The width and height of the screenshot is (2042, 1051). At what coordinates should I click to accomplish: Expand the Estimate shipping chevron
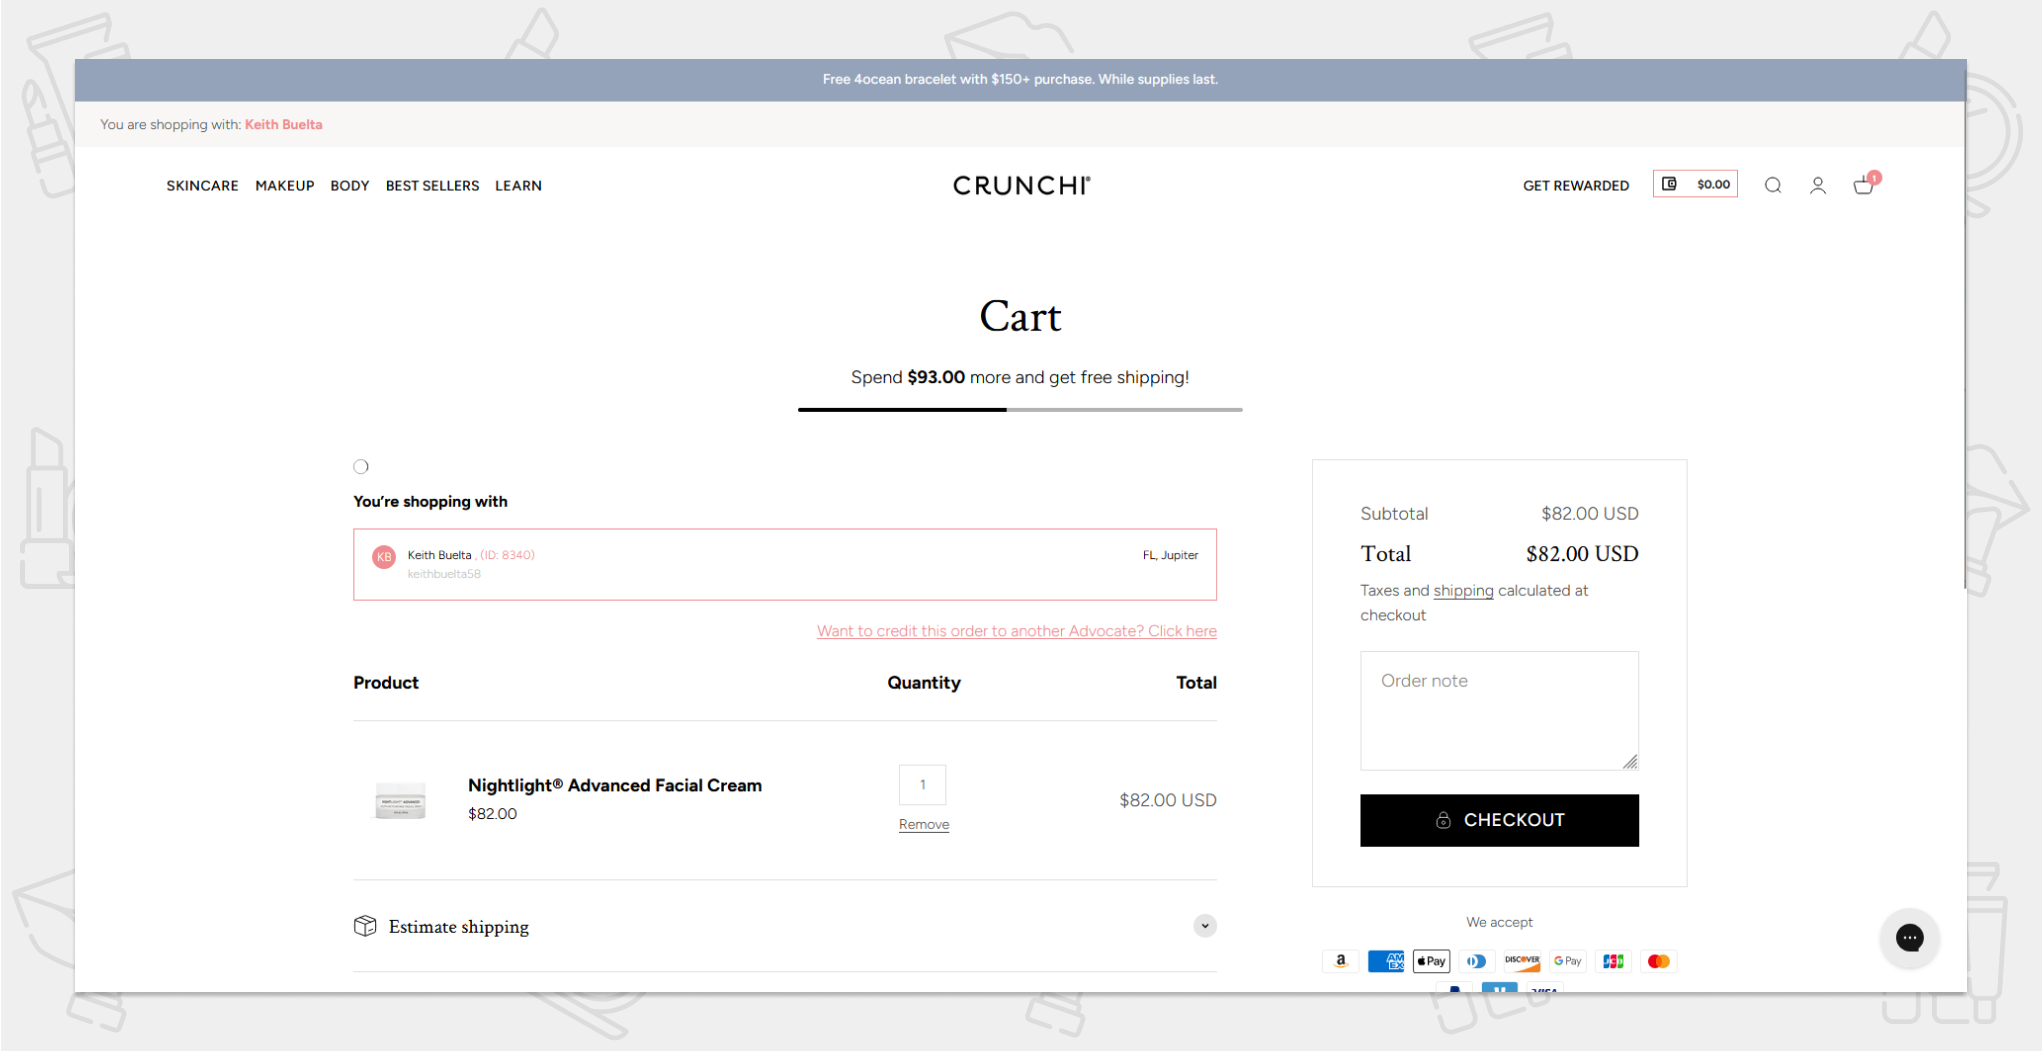click(1205, 926)
